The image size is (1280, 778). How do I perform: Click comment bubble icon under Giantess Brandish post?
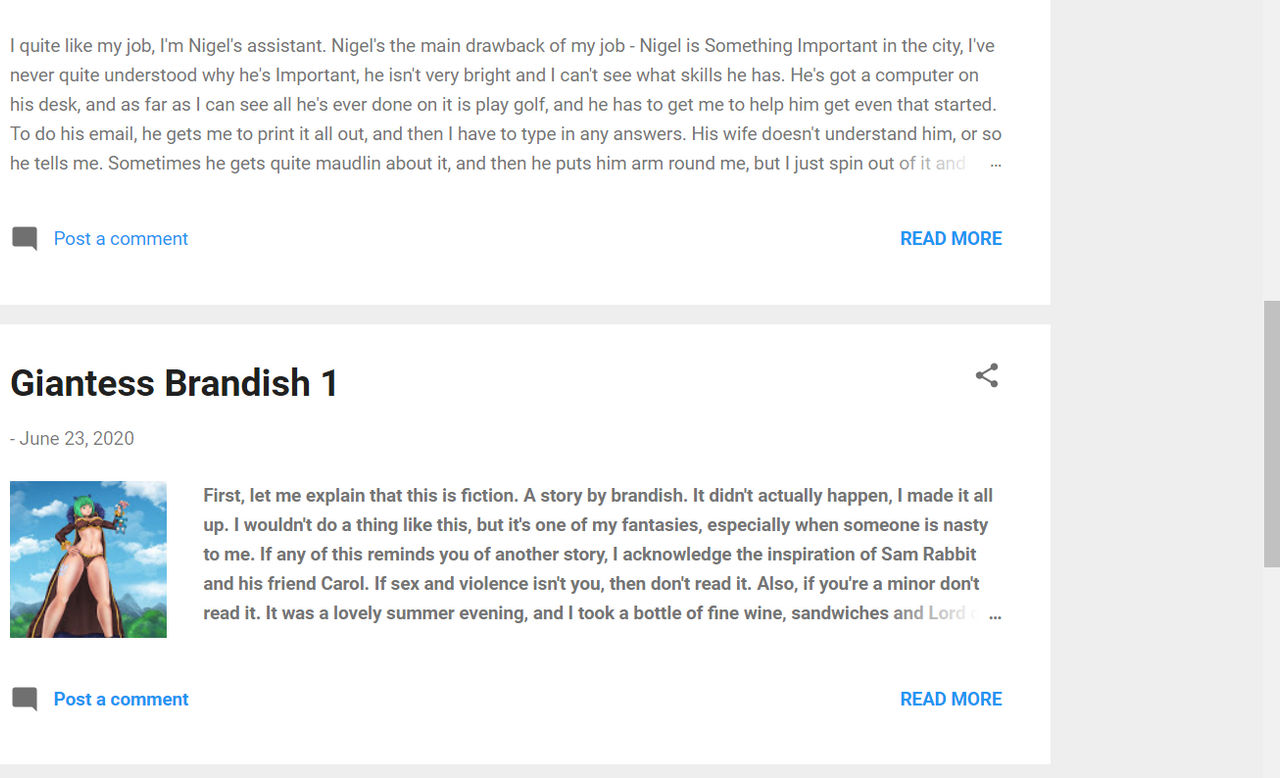[x=25, y=699]
